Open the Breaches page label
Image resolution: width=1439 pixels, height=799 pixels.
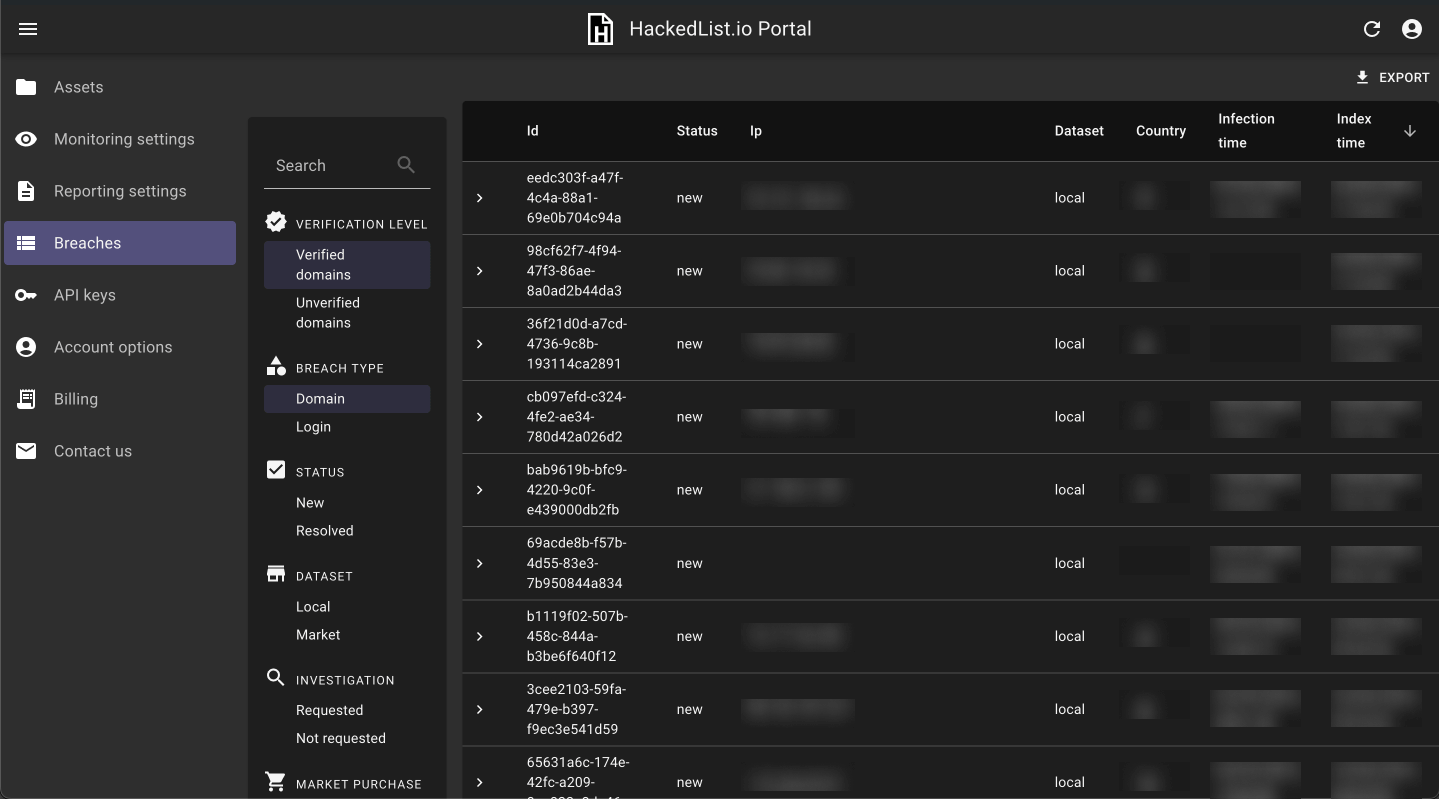coord(87,243)
